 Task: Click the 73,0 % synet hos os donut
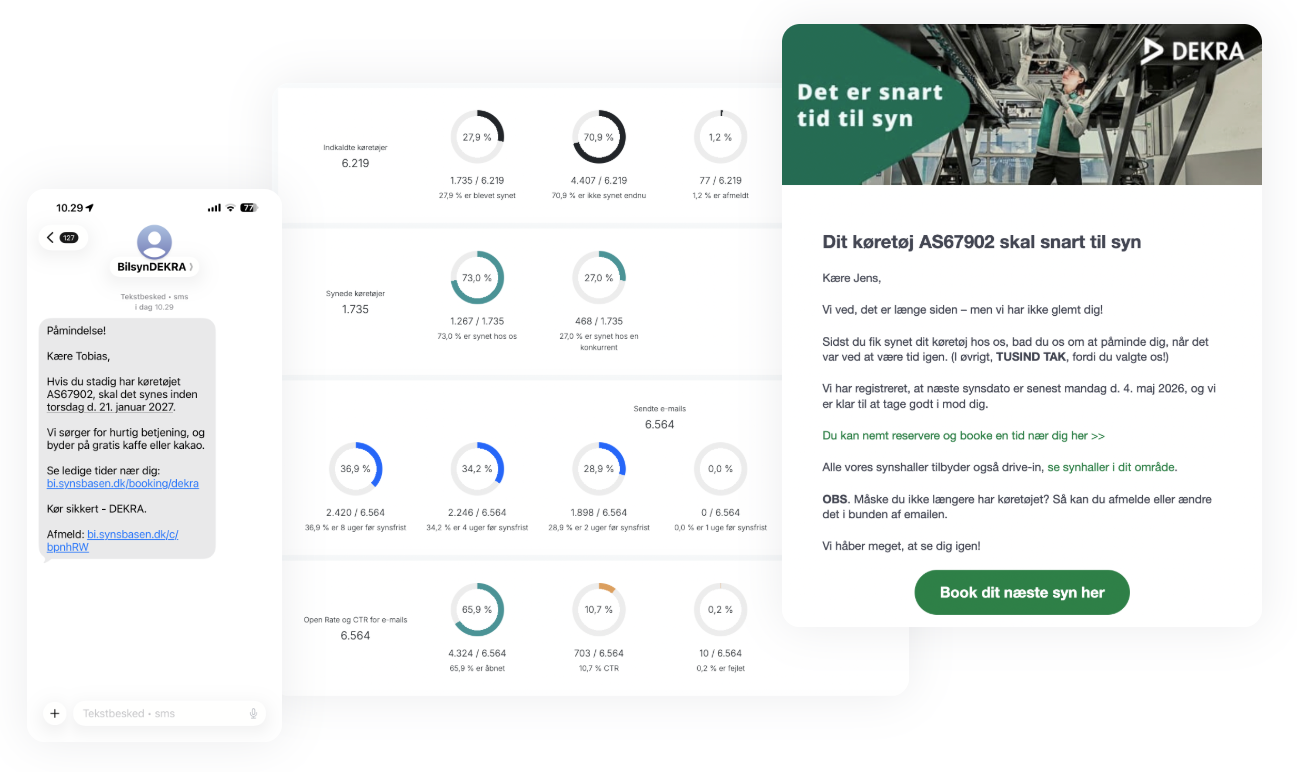[x=477, y=278]
